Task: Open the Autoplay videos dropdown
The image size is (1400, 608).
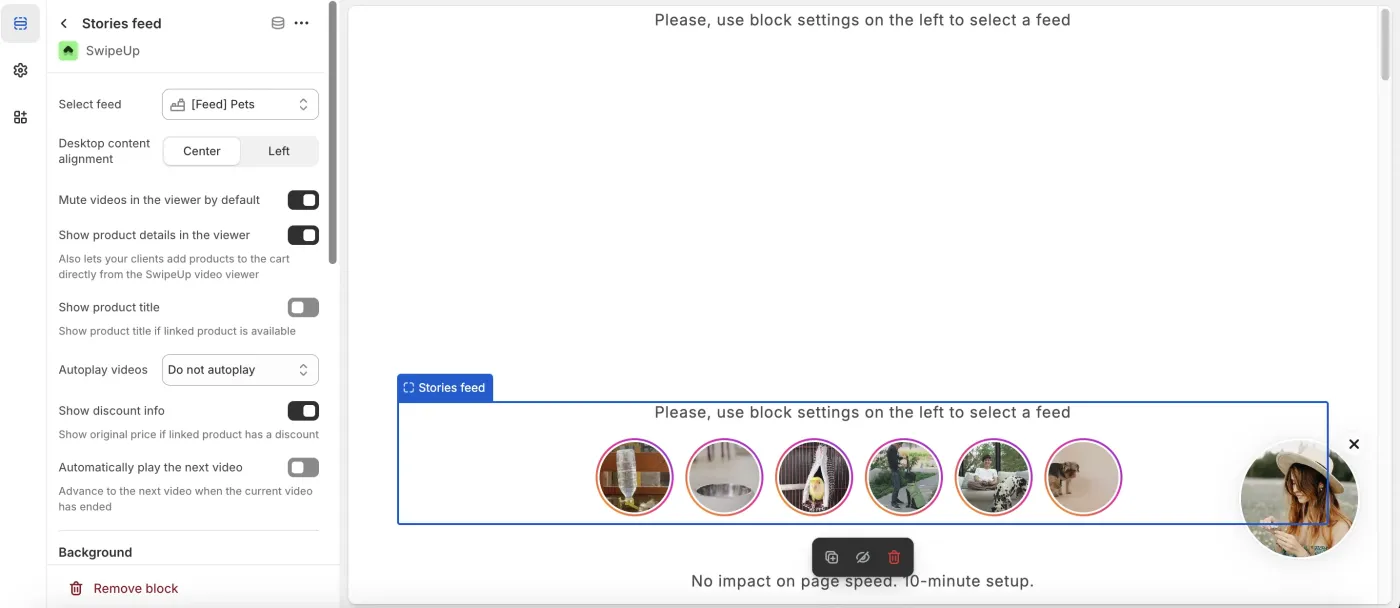Action: [x=240, y=369]
